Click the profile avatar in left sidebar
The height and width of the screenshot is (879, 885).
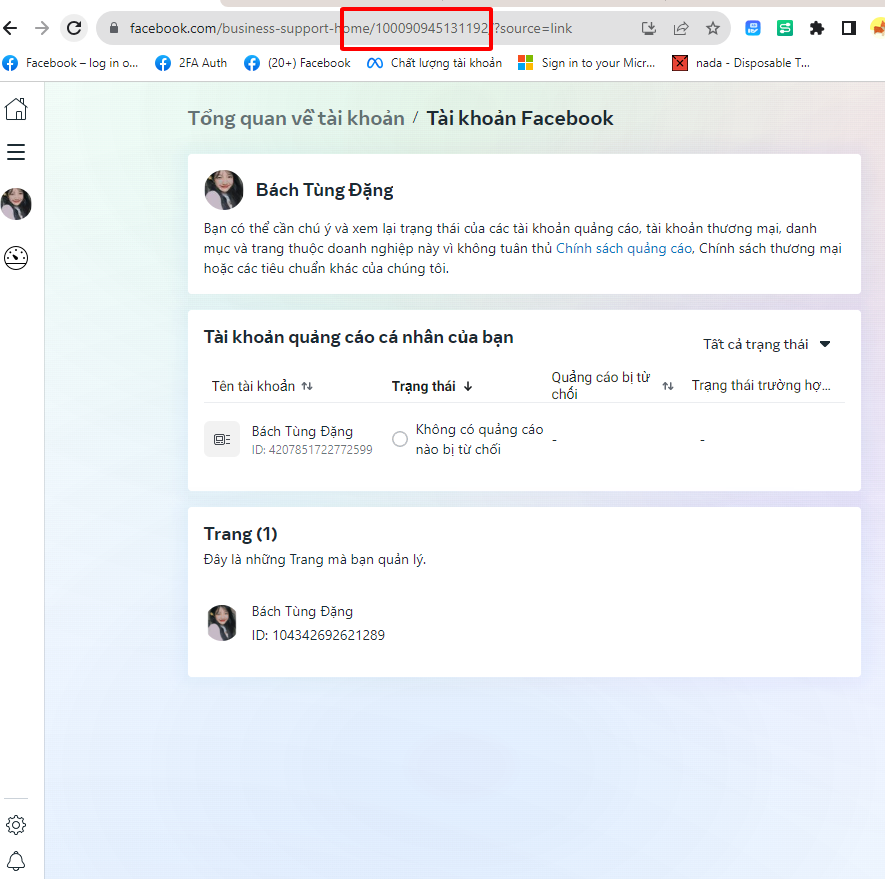16,204
